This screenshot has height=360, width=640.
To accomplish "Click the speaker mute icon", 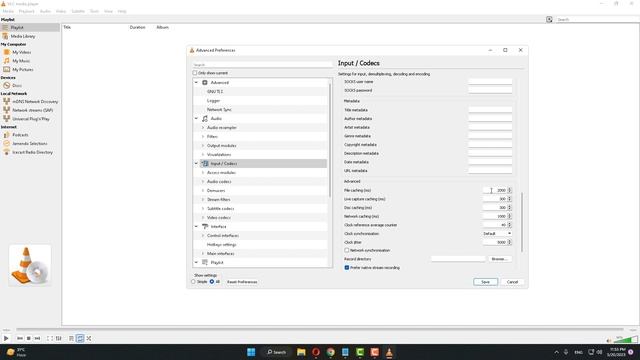I will pyautogui.click(x=609, y=340).
